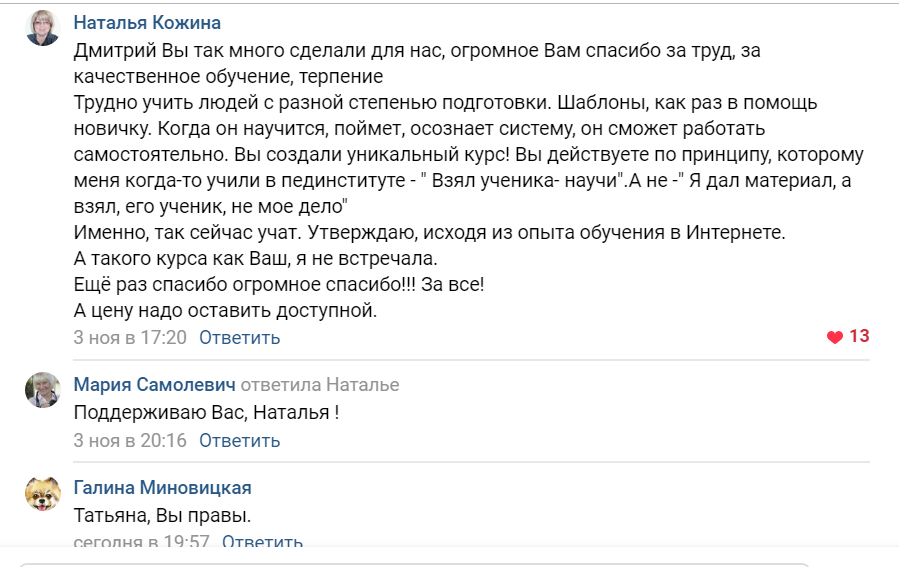
Task: Click the line "А цену надо оставить доступной."
Action: point(225,310)
